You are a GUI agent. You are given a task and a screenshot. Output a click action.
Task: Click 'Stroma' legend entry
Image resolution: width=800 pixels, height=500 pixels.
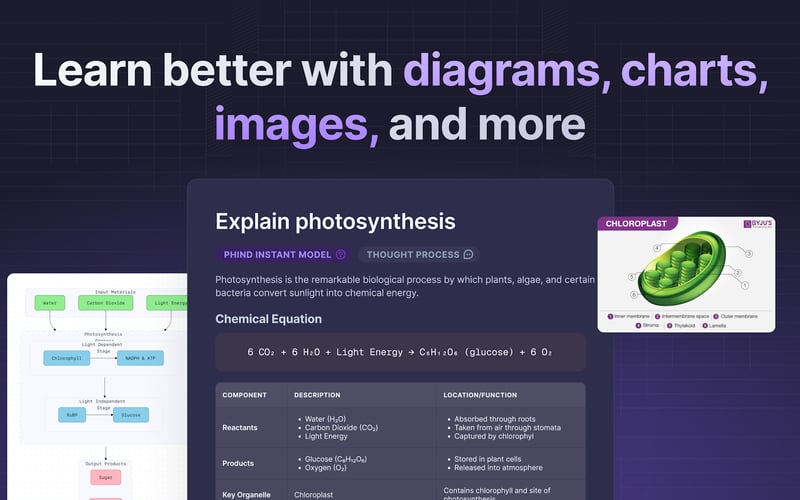647,326
